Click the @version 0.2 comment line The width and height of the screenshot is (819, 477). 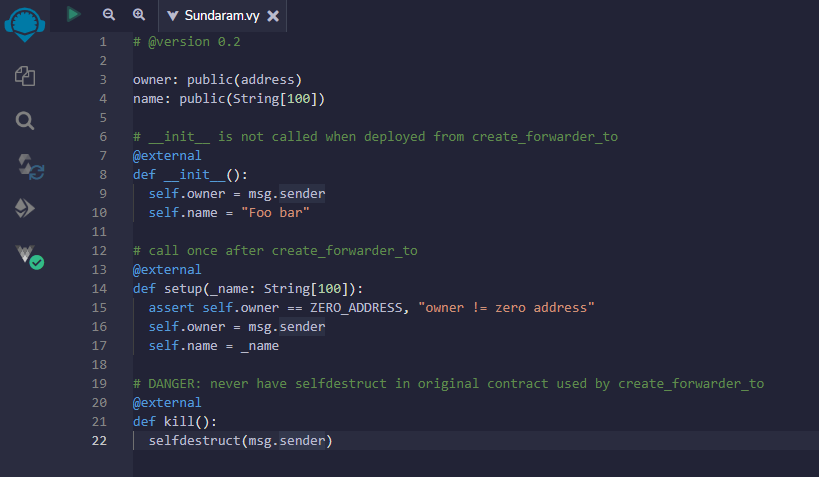coord(186,42)
